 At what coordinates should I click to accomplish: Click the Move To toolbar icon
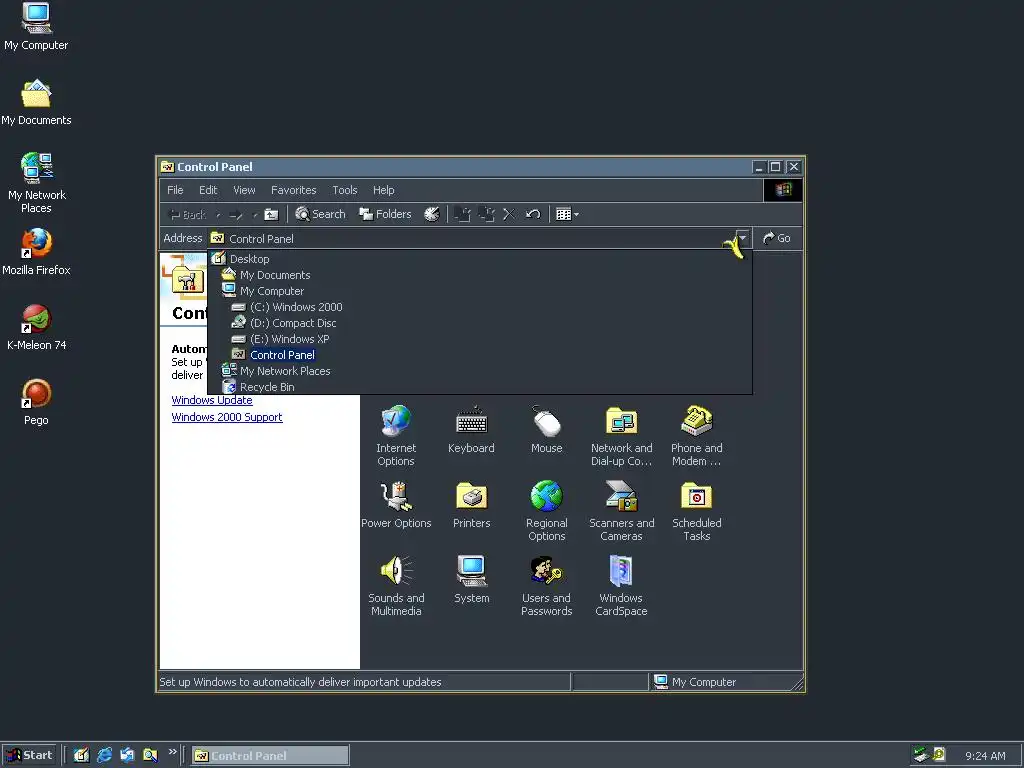click(462, 214)
